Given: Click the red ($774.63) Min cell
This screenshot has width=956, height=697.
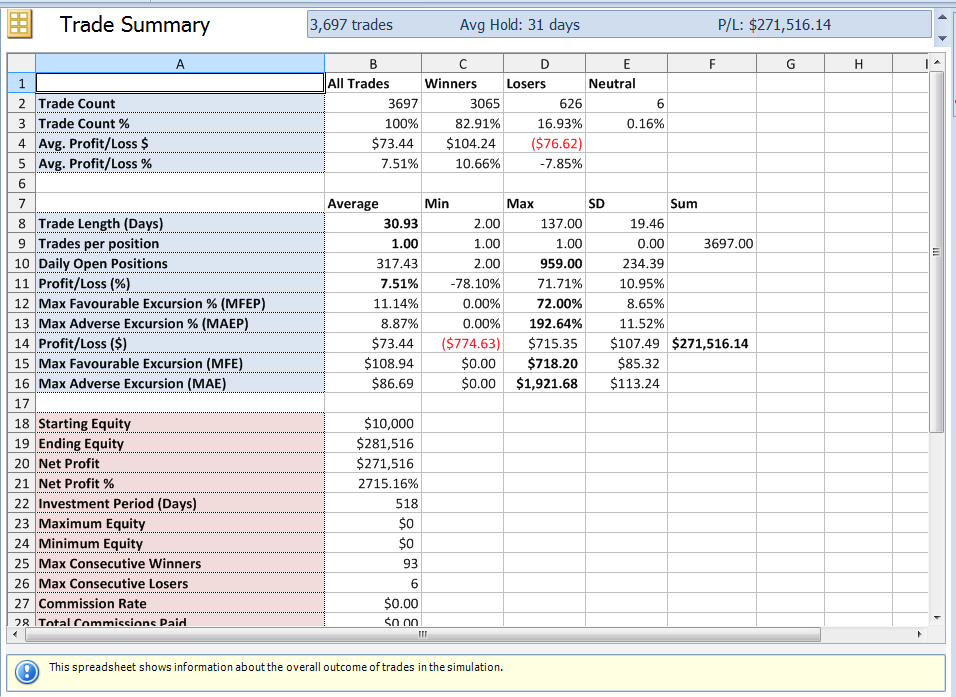Looking at the screenshot, I should point(463,344).
